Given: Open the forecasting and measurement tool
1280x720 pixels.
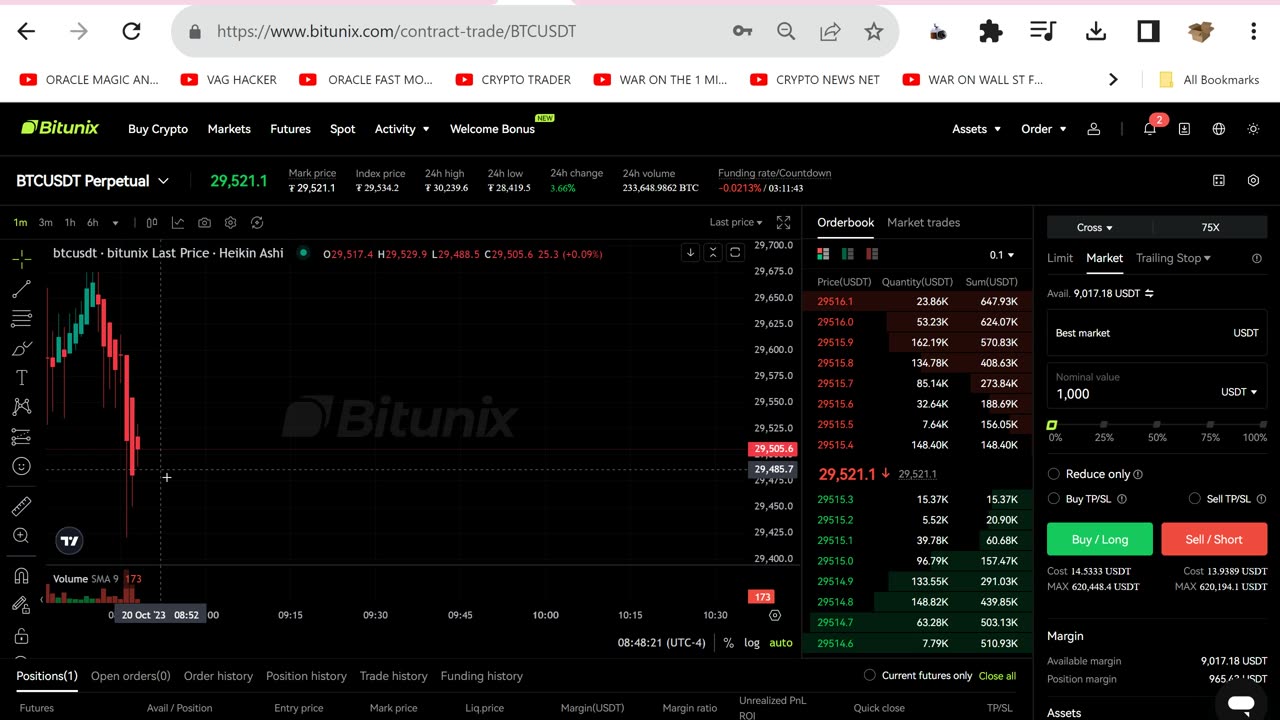Looking at the screenshot, I should (x=21, y=437).
